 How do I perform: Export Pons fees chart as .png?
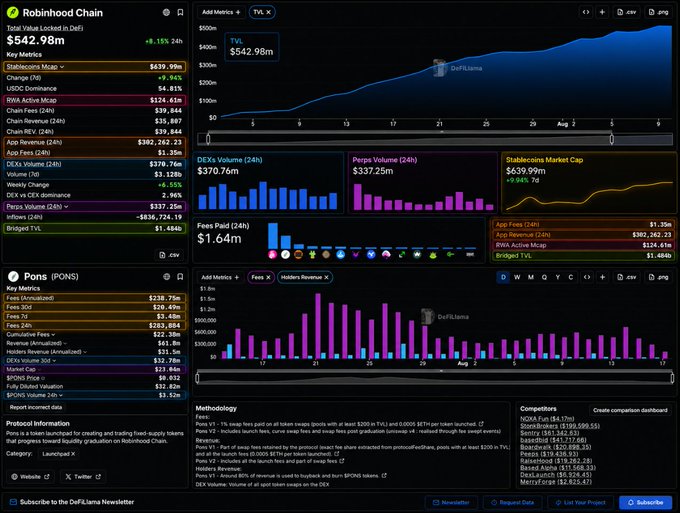[658, 277]
